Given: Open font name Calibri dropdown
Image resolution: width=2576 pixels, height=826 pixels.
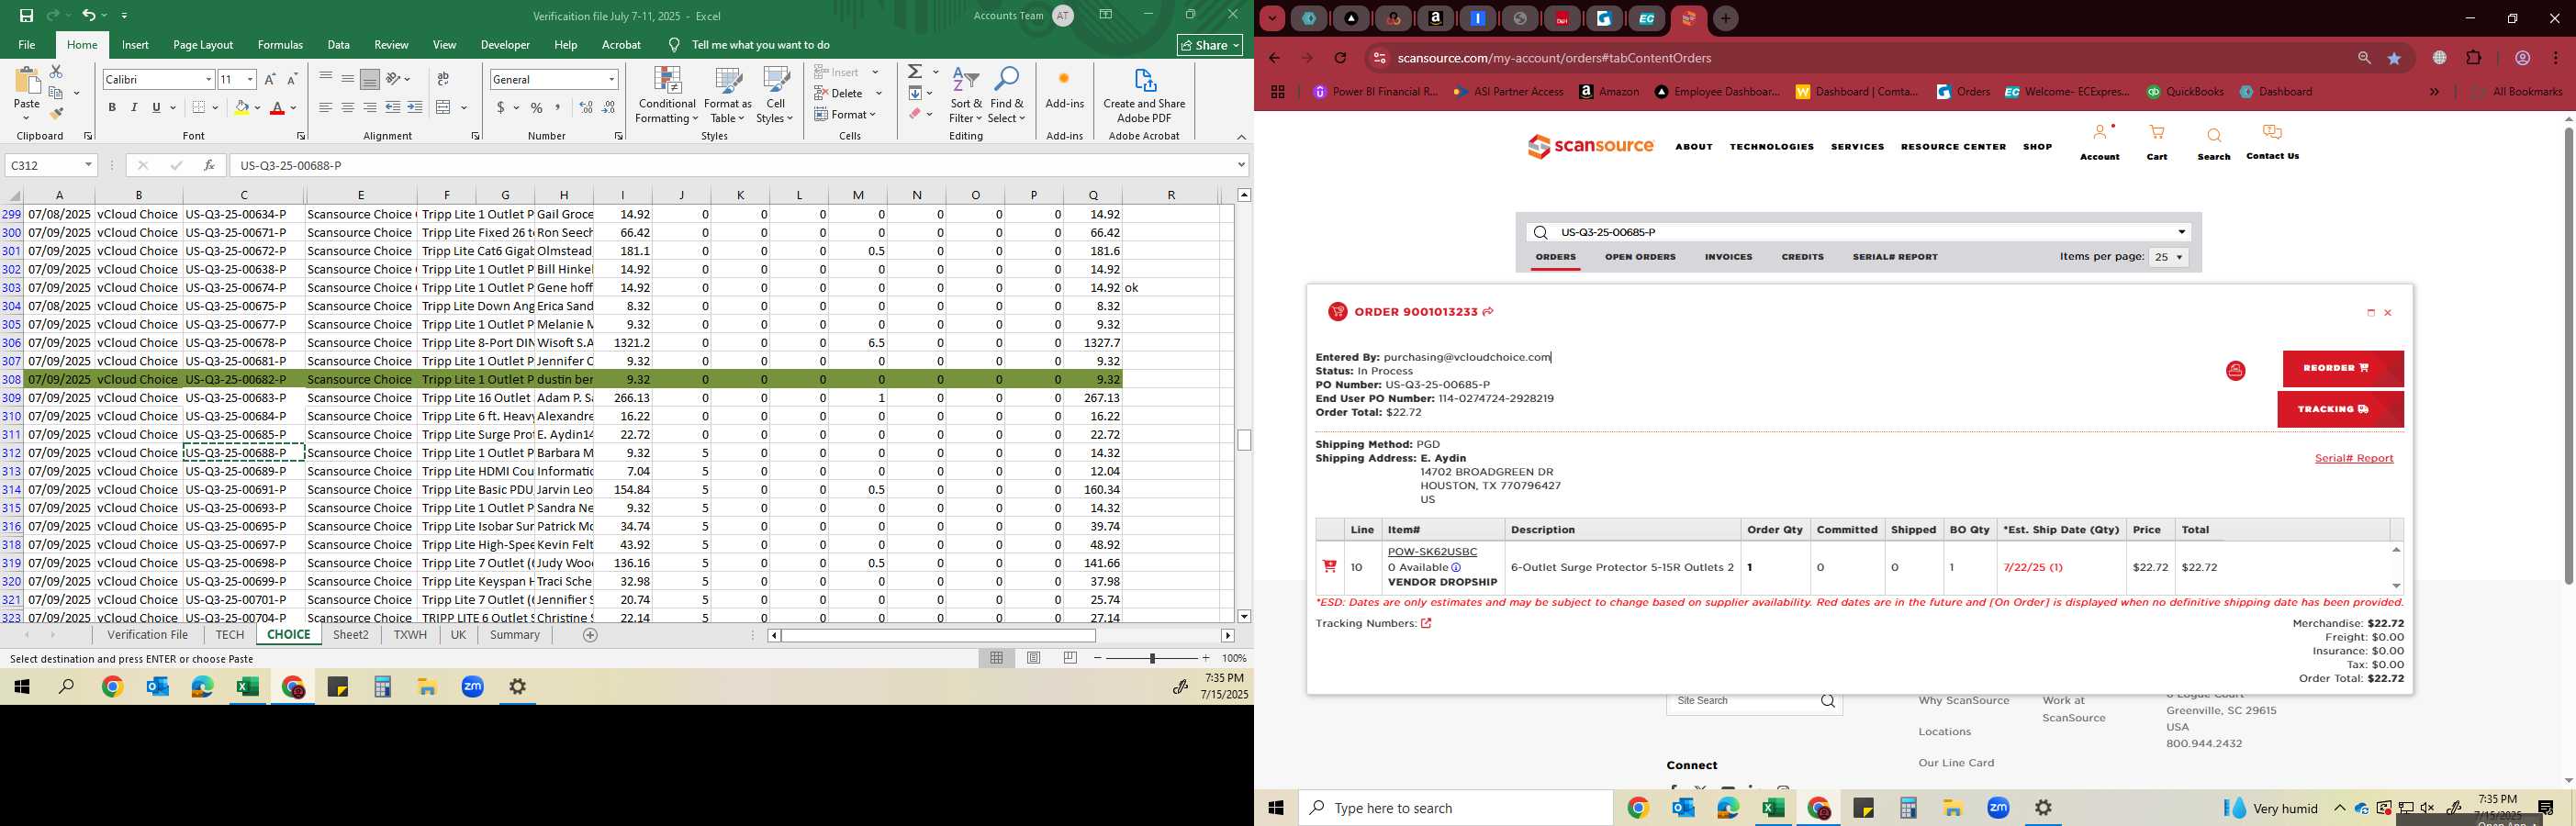Looking at the screenshot, I should pos(208,79).
